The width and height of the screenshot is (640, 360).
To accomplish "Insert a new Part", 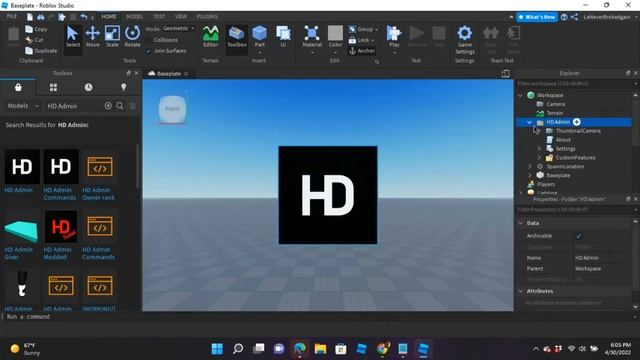I will point(260,37).
